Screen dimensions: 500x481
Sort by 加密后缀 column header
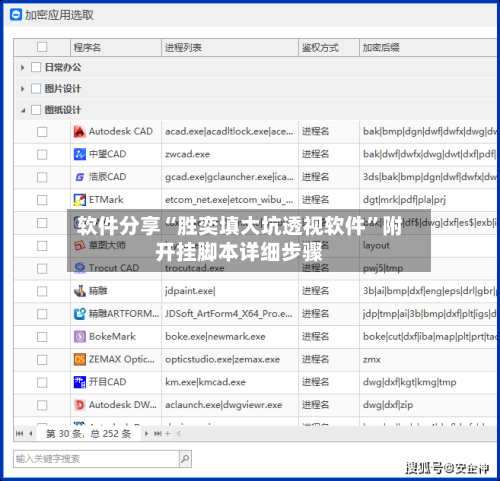(428, 47)
